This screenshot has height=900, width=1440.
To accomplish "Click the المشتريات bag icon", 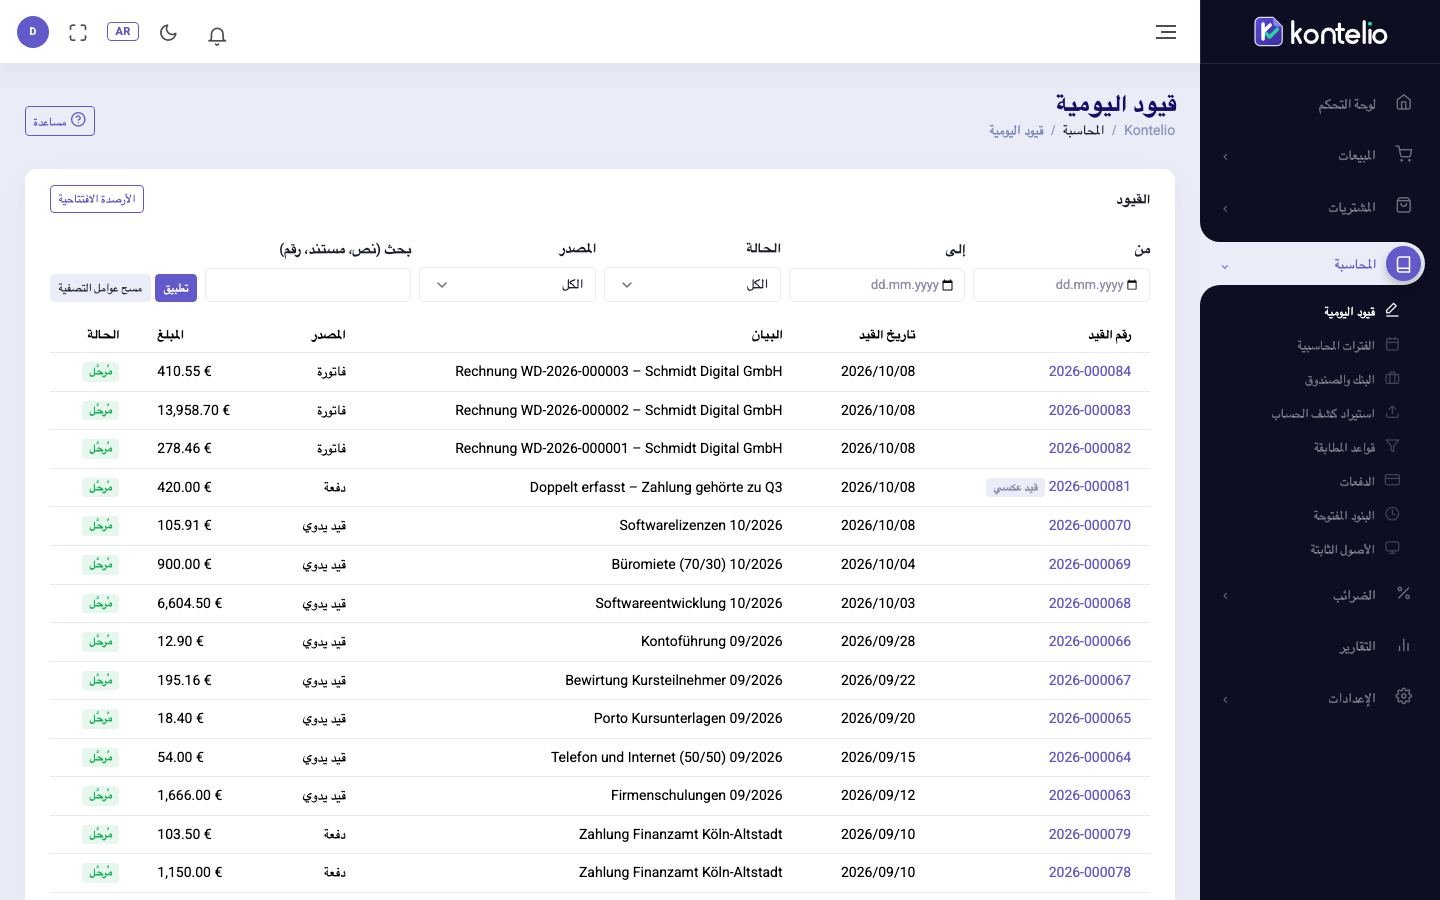I will pyautogui.click(x=1403, y=205).
